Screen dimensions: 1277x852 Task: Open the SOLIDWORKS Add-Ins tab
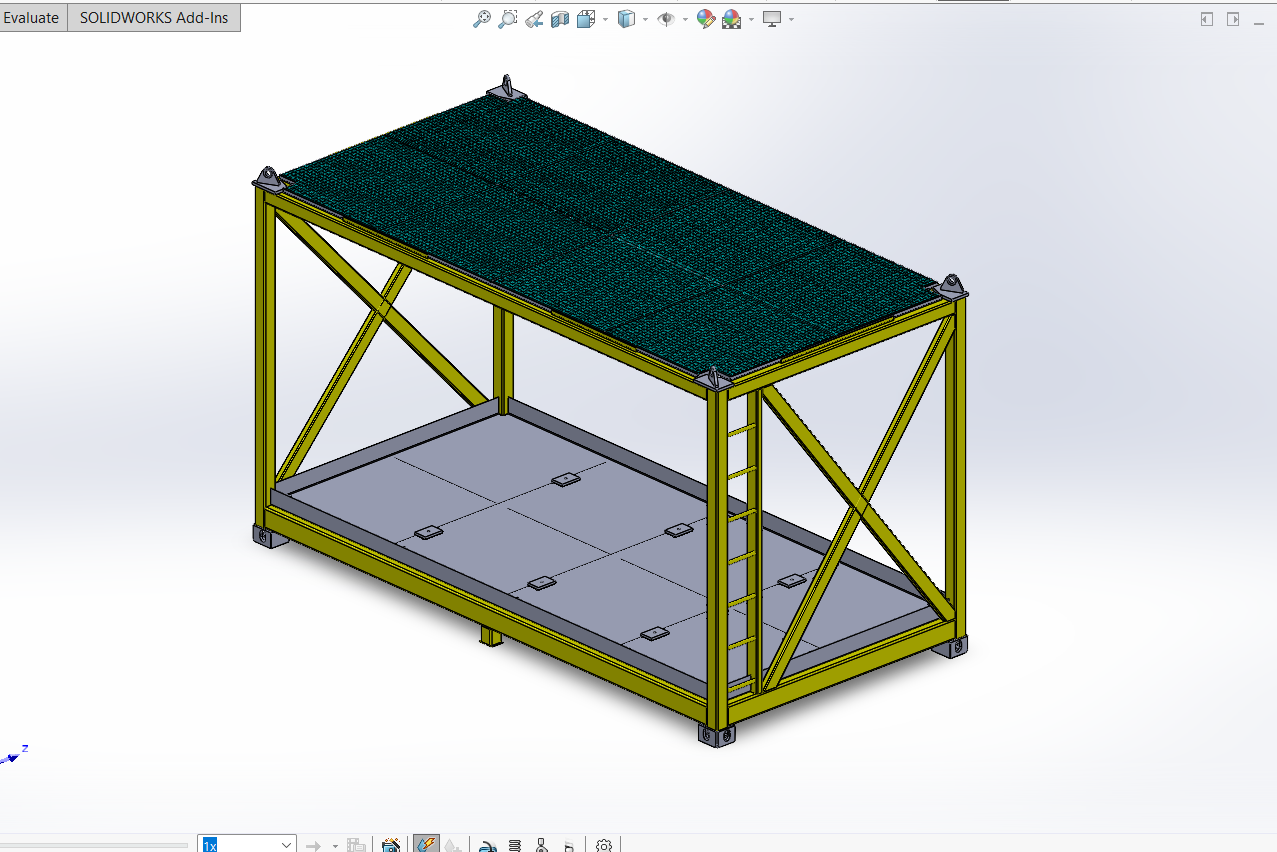click(154, 18)
